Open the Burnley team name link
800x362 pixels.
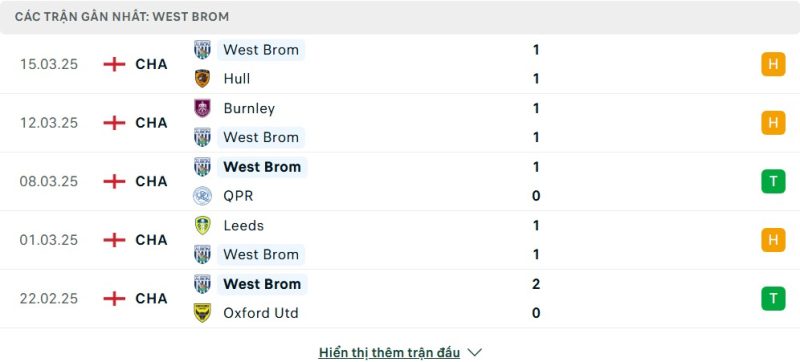pos(249,109)
